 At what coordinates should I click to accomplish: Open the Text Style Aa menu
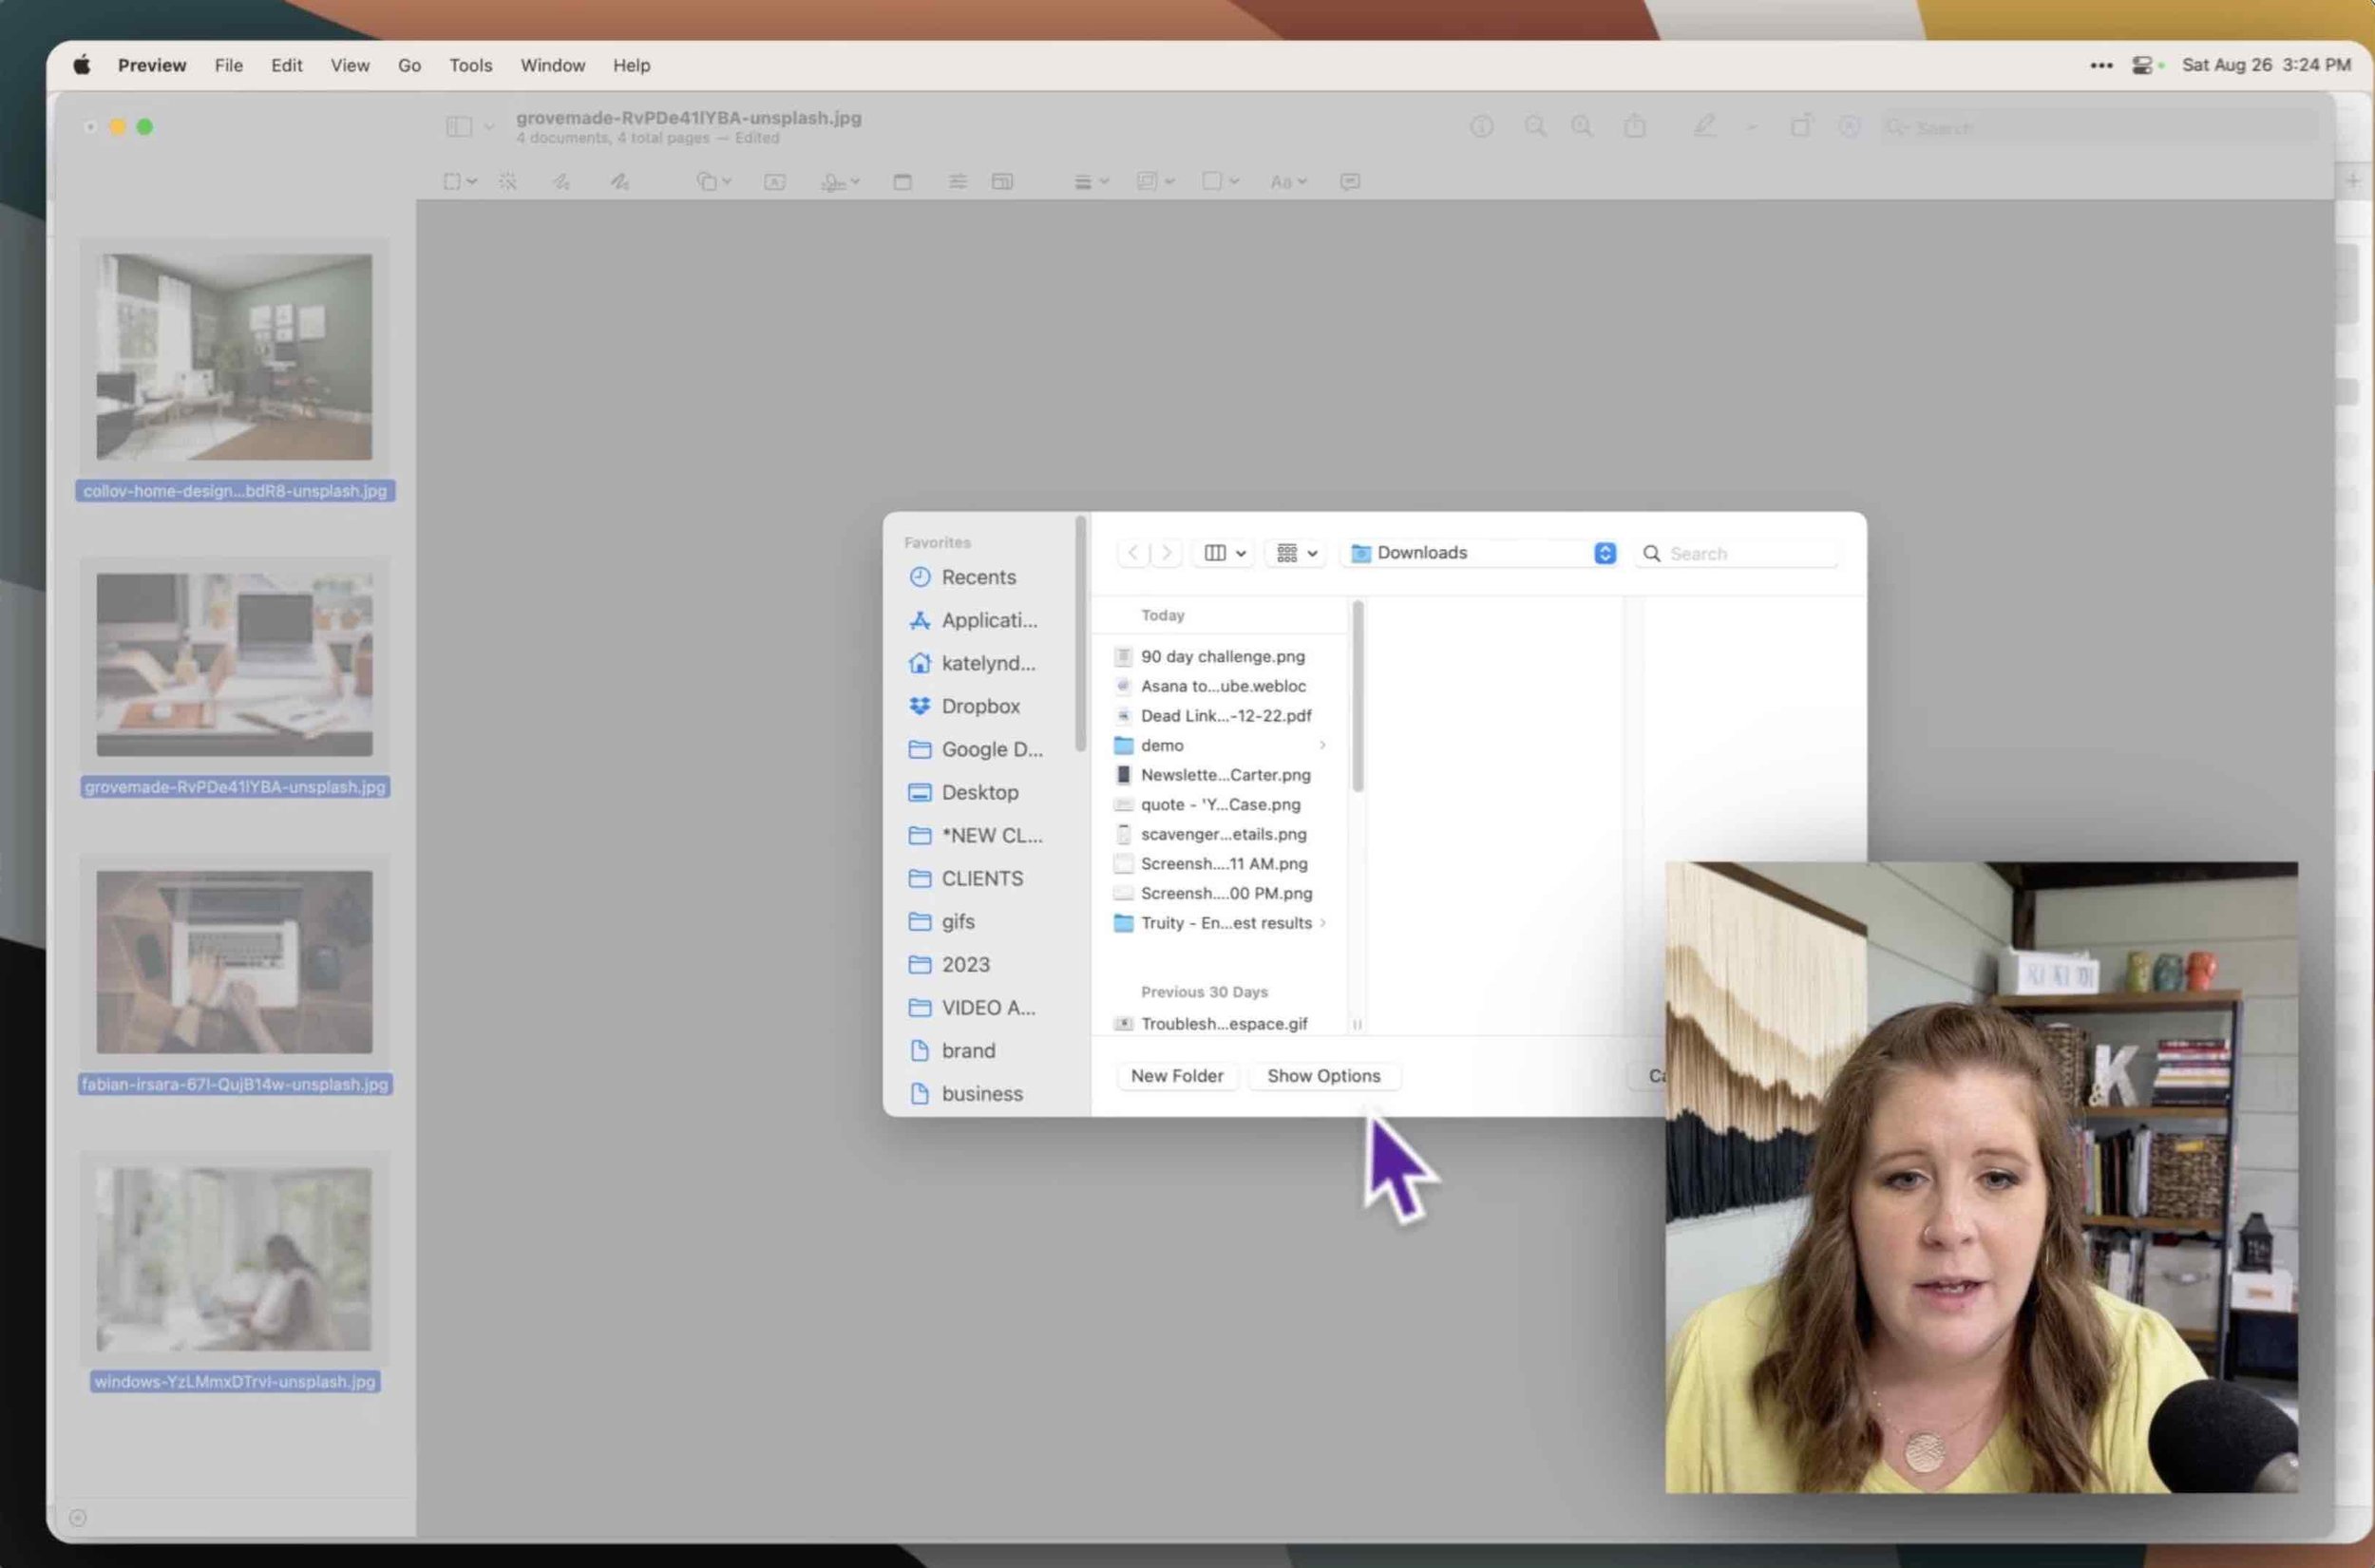click(1288, 181)
